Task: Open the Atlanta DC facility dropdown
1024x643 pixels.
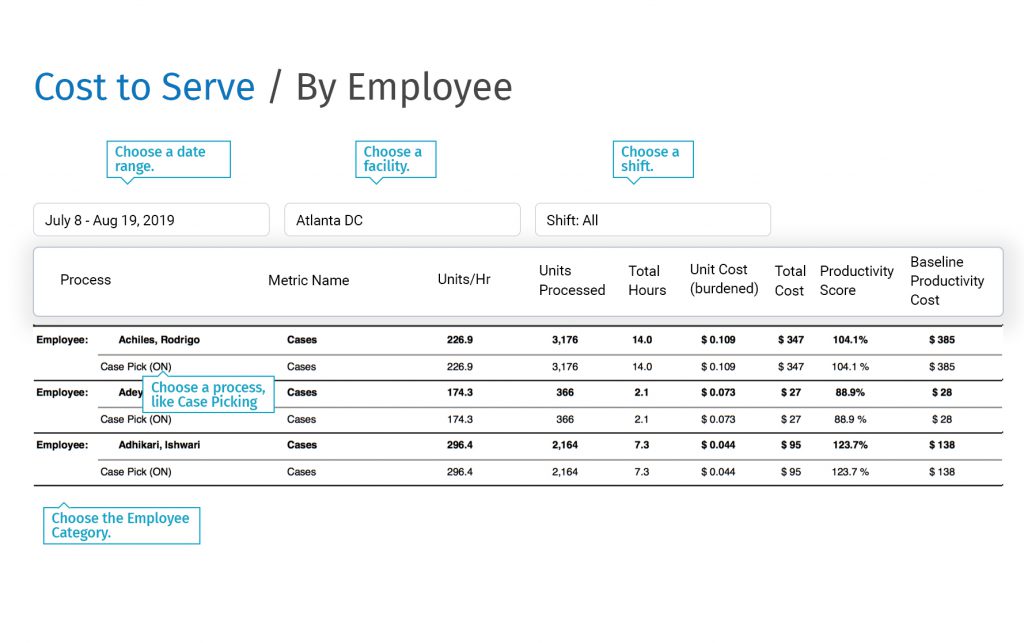Action: point(402,220)
